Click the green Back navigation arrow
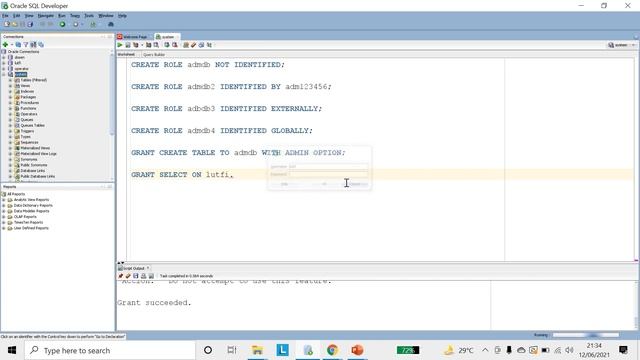Screen dimensions: 640x360 pyautogui.click(x=62, y=24)
